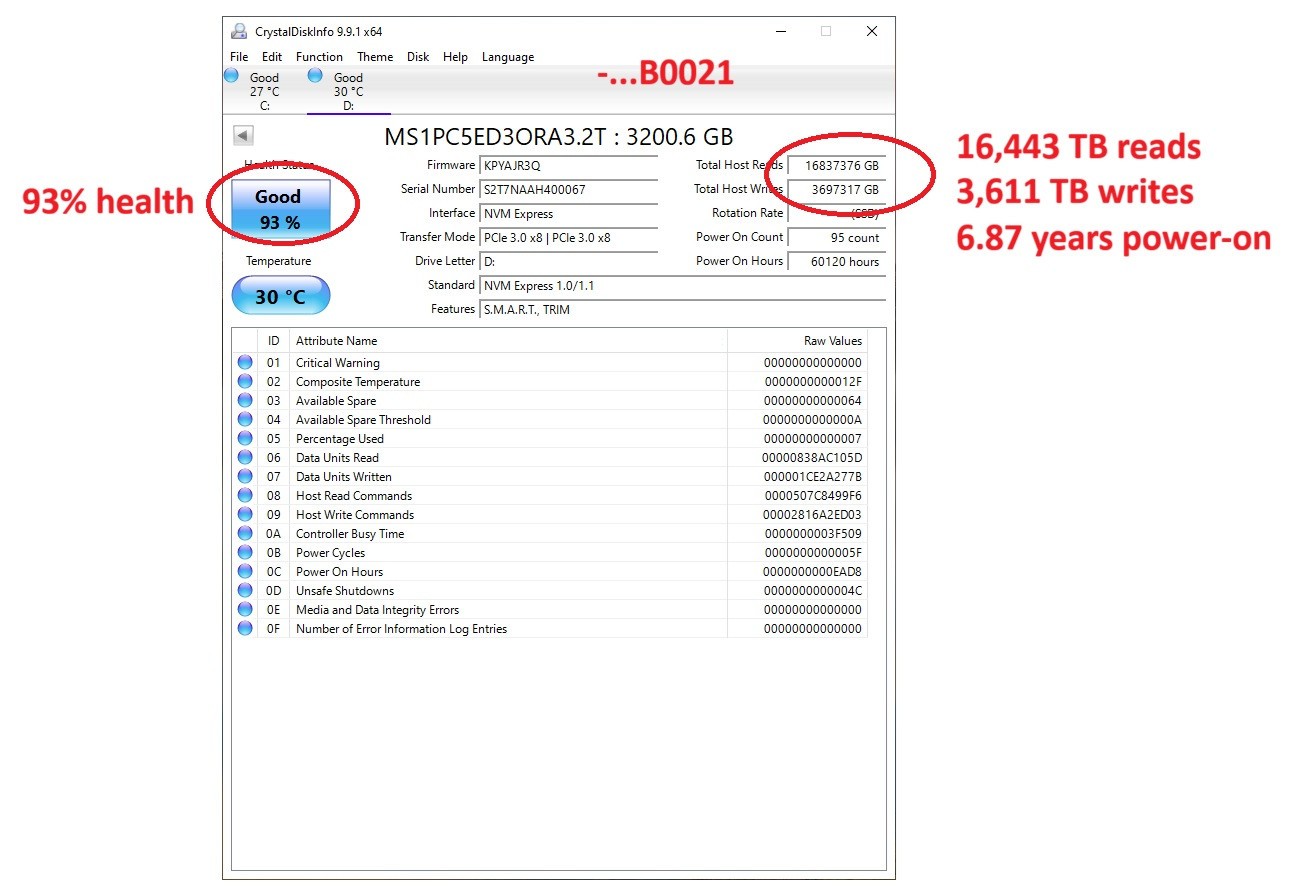Click the ID column header
The height and width of the screenshot is (890, 1300).
coord(273,341)
